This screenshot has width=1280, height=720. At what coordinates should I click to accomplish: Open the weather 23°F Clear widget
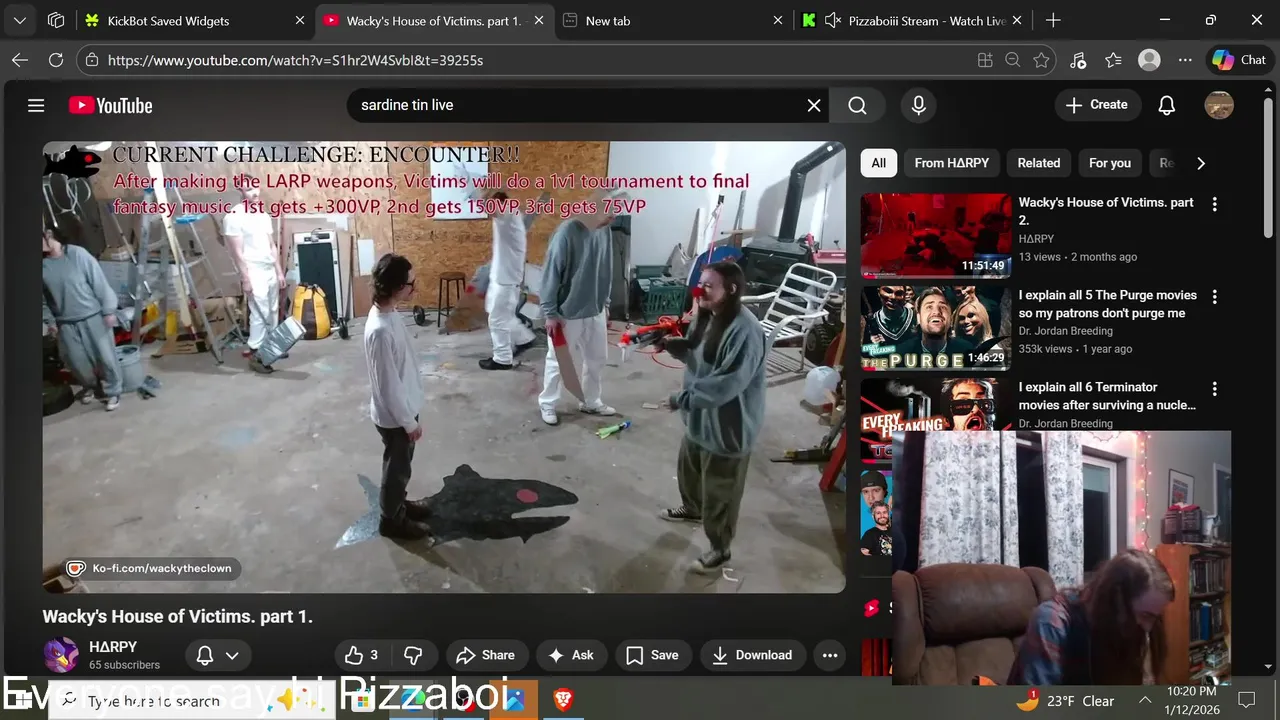click(1066, 700)
